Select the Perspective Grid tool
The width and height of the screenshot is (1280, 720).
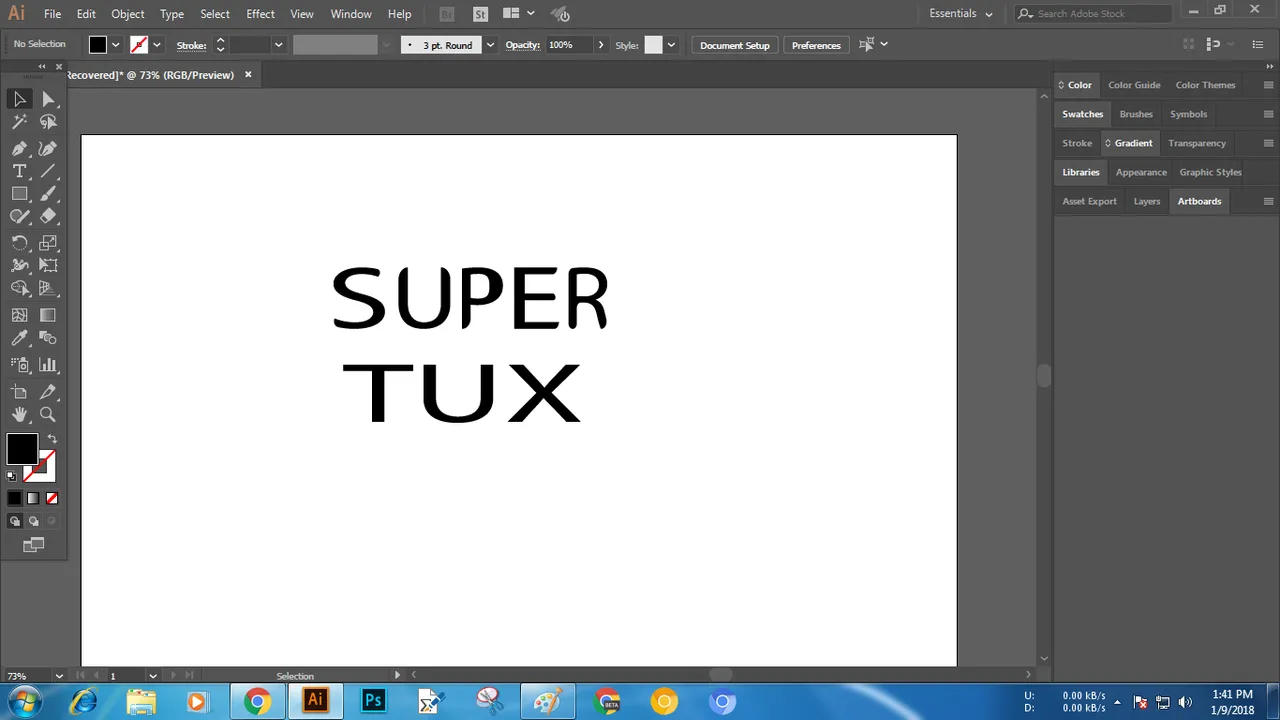pyautogui.click(x=48, y=288)
